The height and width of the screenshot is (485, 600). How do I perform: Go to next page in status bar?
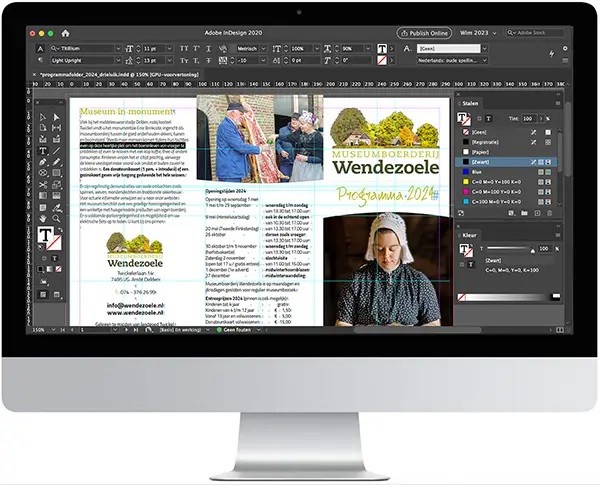(127, 330)
